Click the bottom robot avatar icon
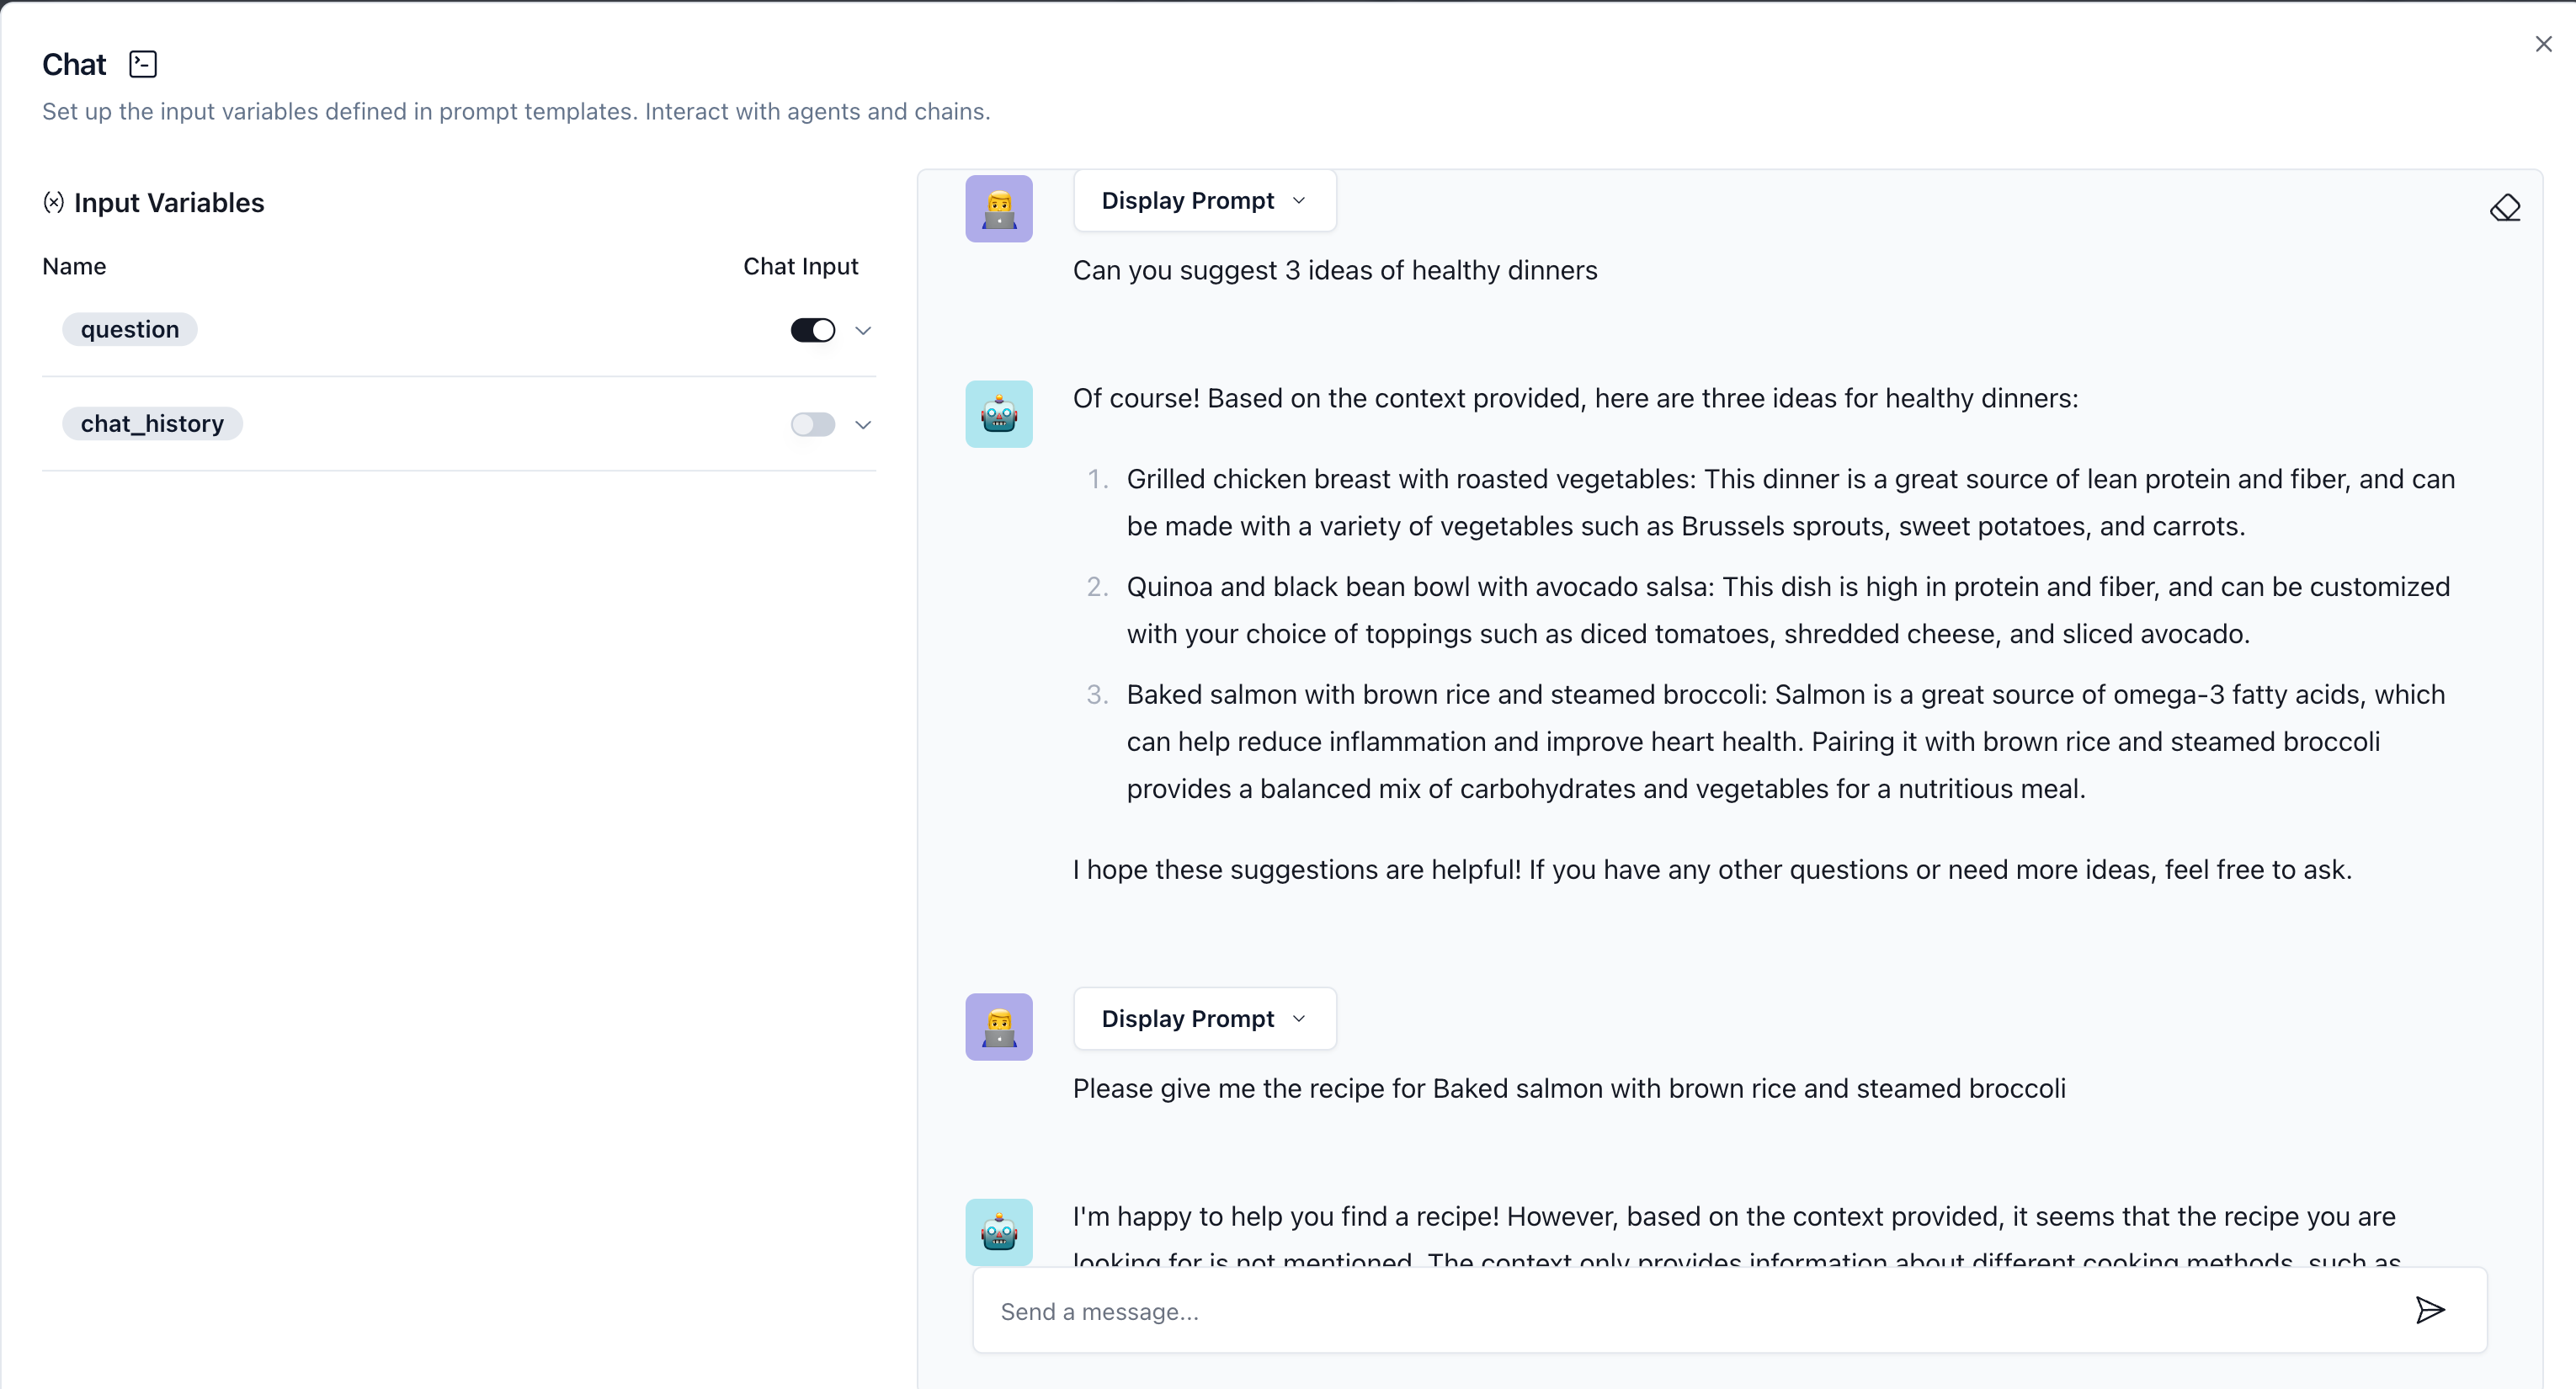 pos(998,1232)
